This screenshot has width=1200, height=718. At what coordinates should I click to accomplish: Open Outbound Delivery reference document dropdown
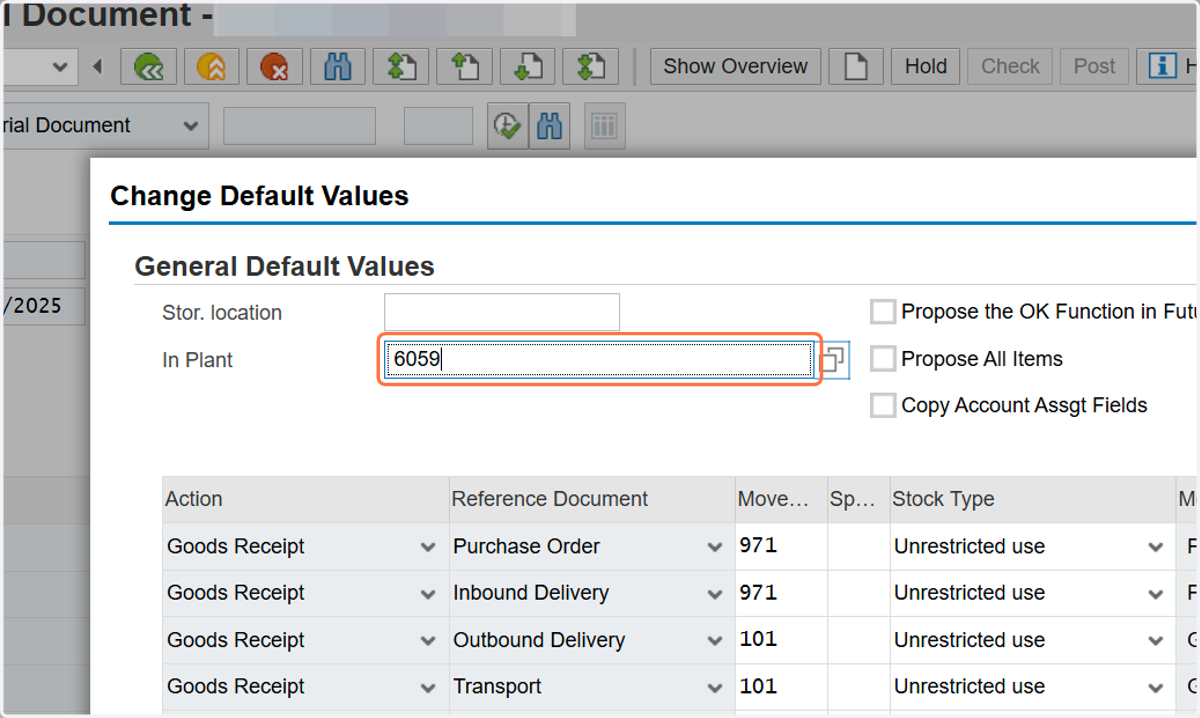pos(714,640)
